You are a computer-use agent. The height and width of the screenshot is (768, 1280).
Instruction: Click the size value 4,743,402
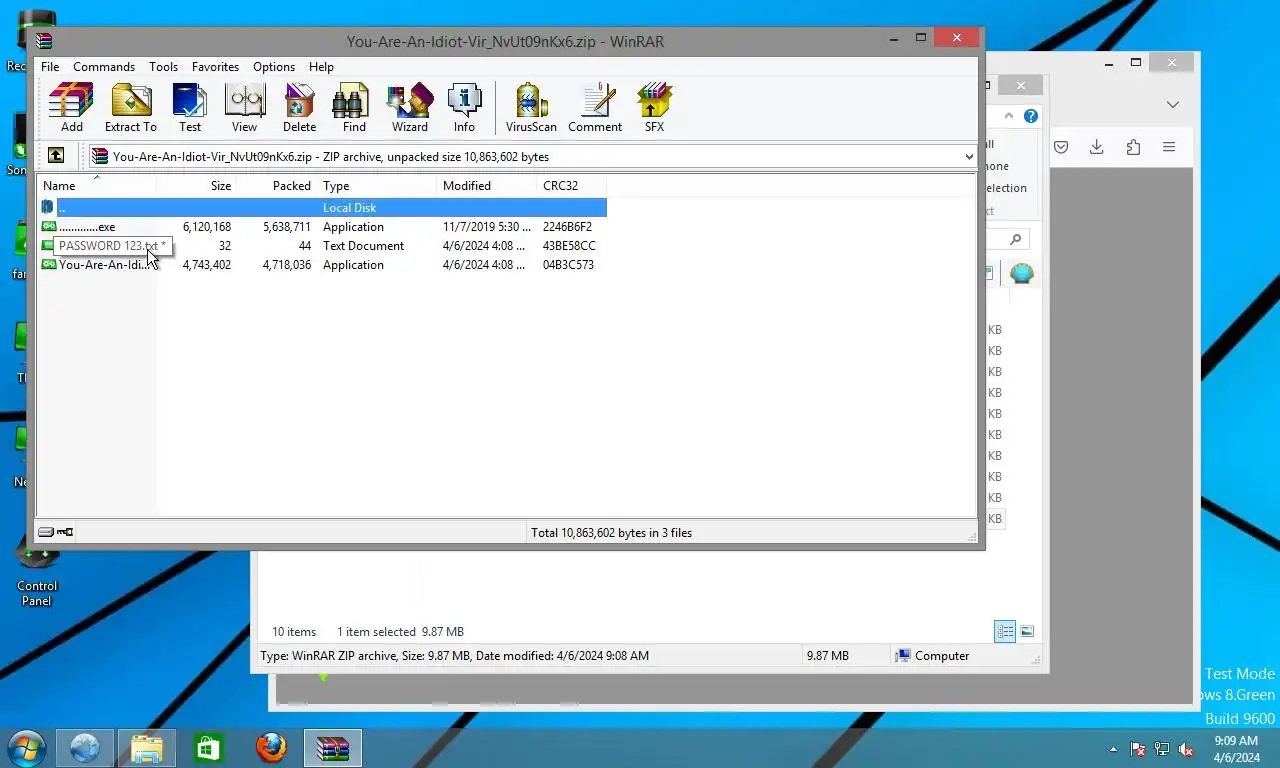pos(206,265)
